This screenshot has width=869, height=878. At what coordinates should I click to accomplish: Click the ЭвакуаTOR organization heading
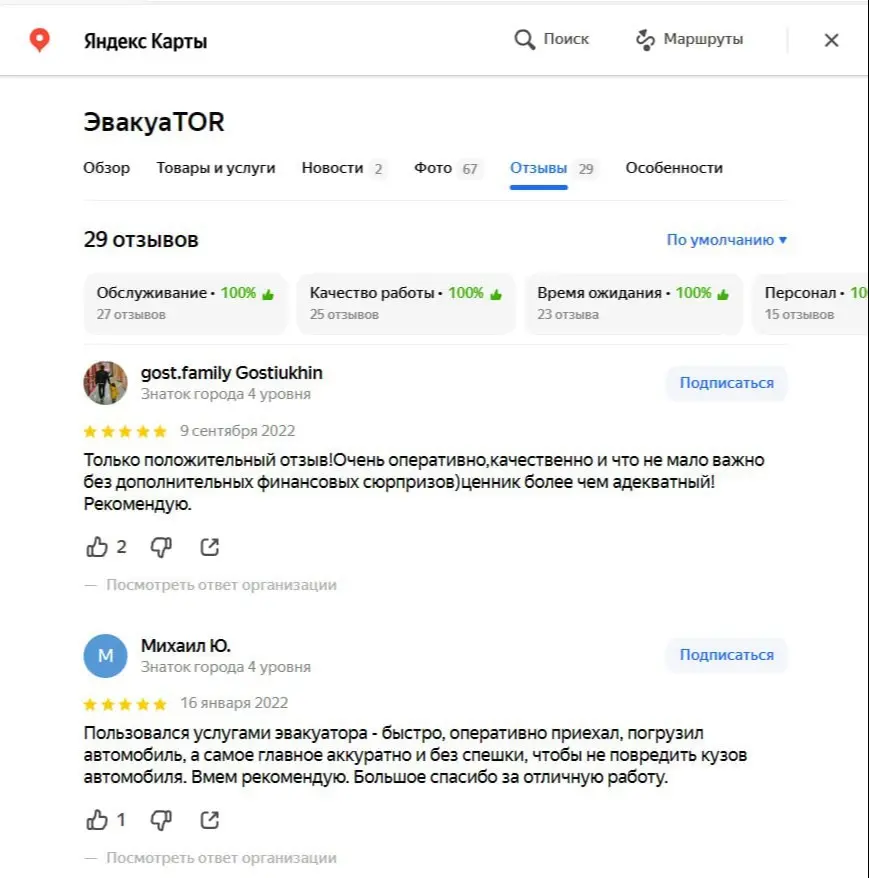tap(154, 122)
